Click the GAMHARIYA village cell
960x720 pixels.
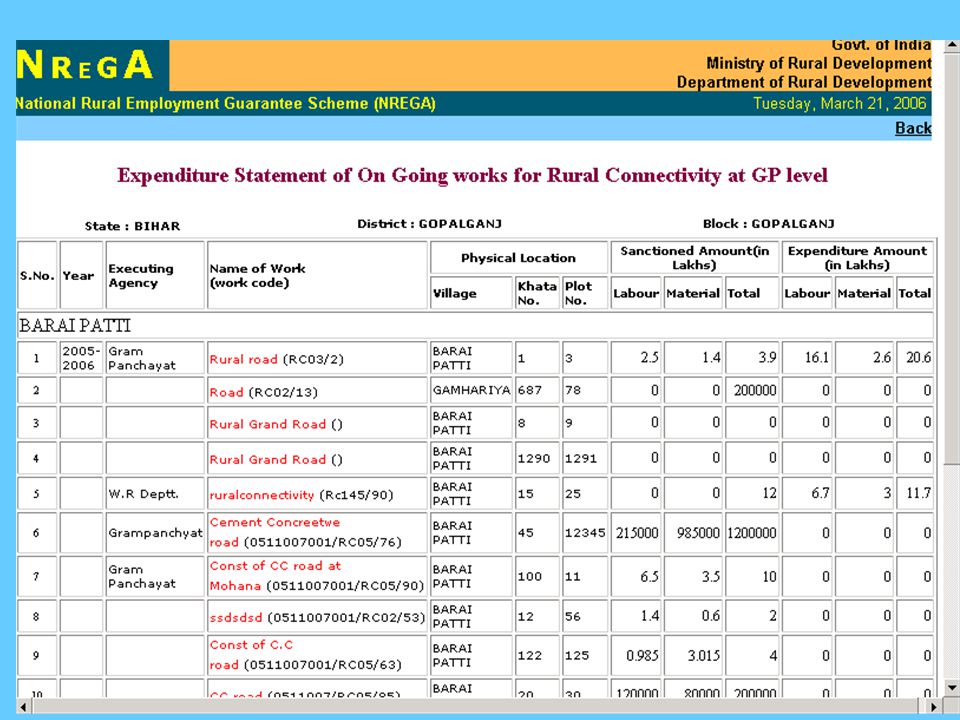pos(471,390)
